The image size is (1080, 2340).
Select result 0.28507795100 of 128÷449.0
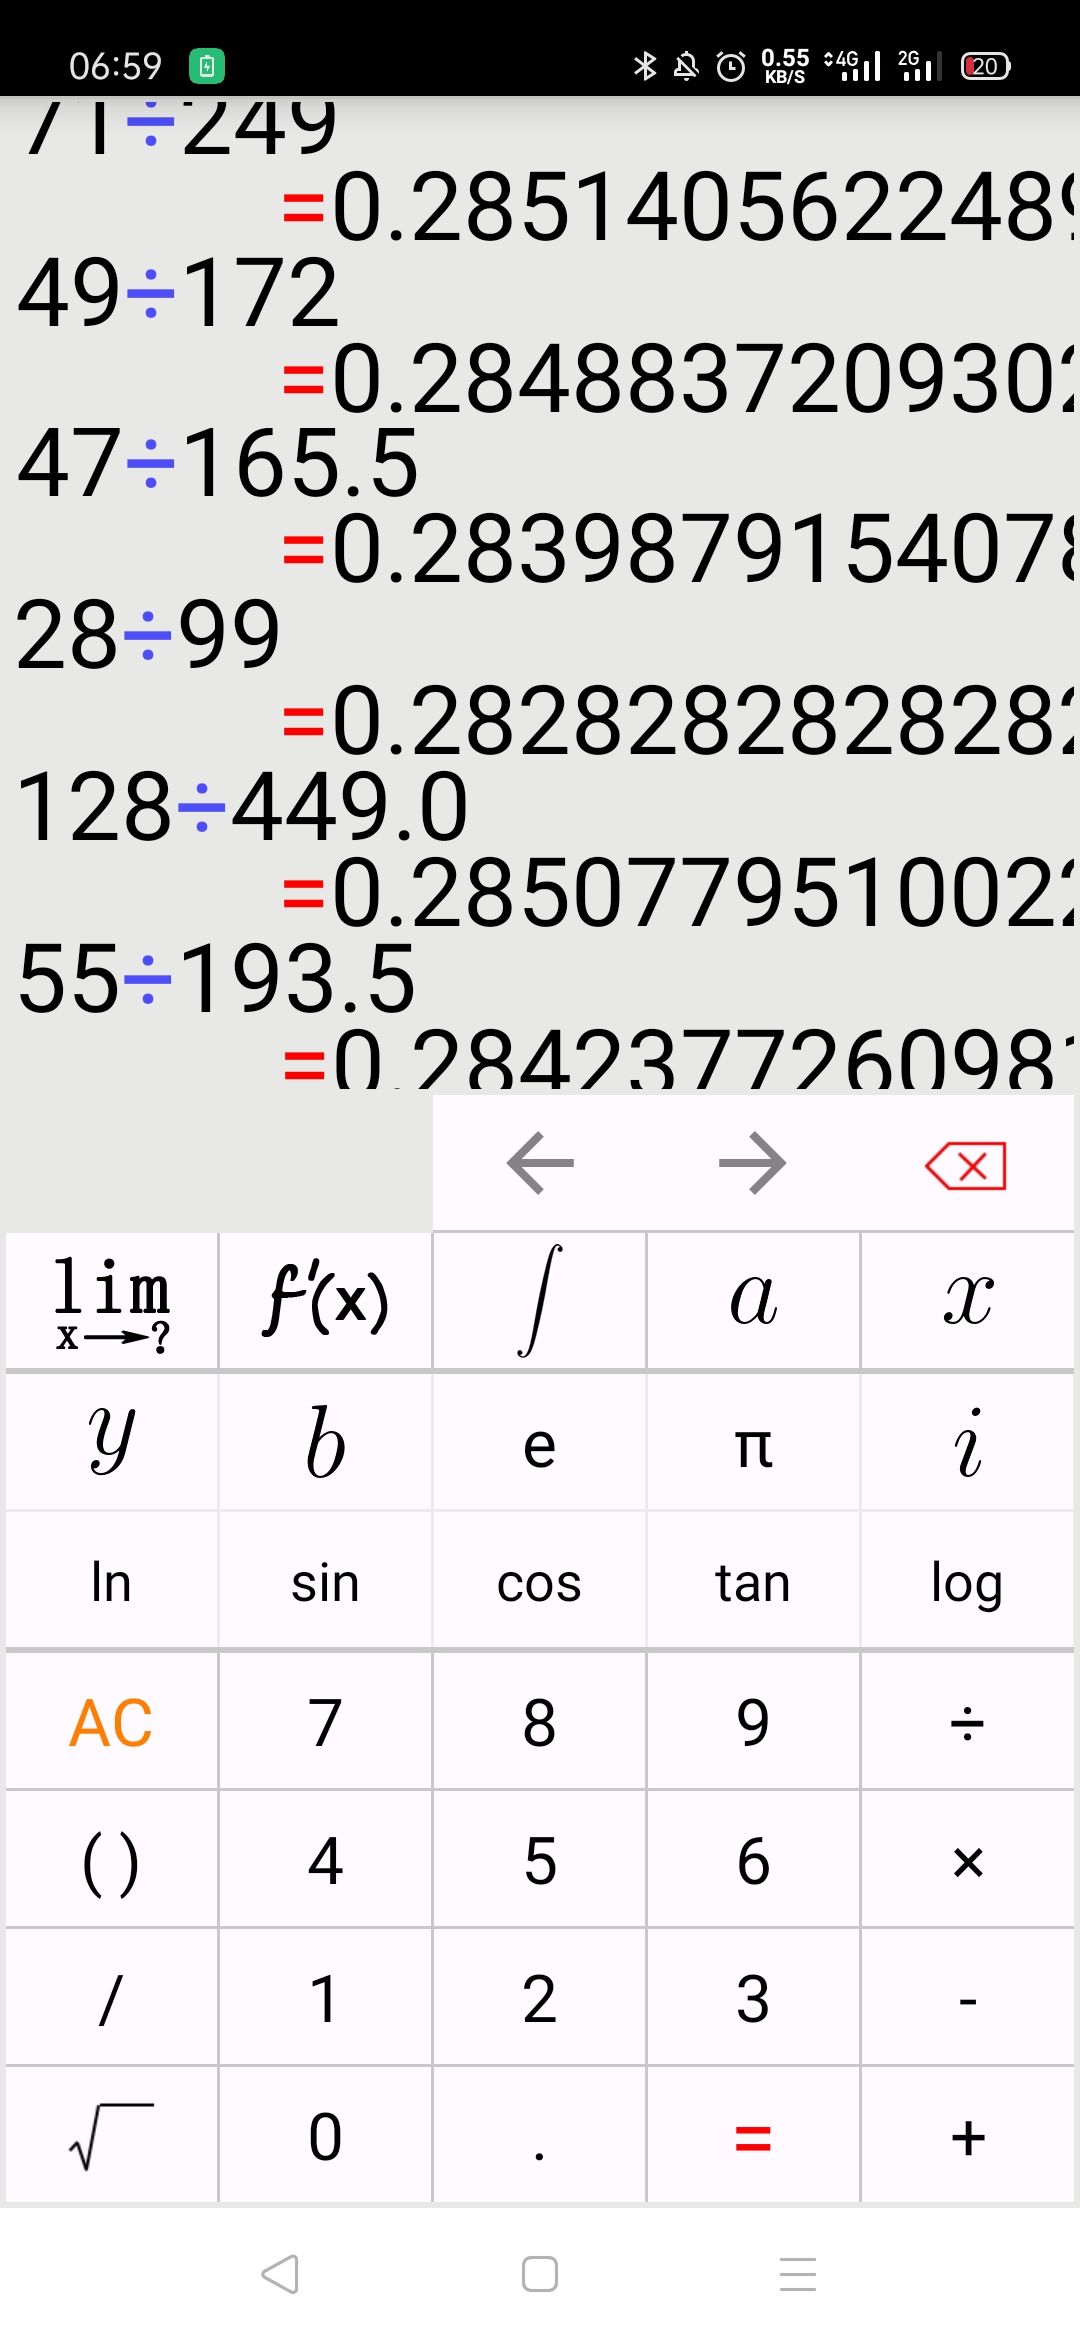pos(680,893)
